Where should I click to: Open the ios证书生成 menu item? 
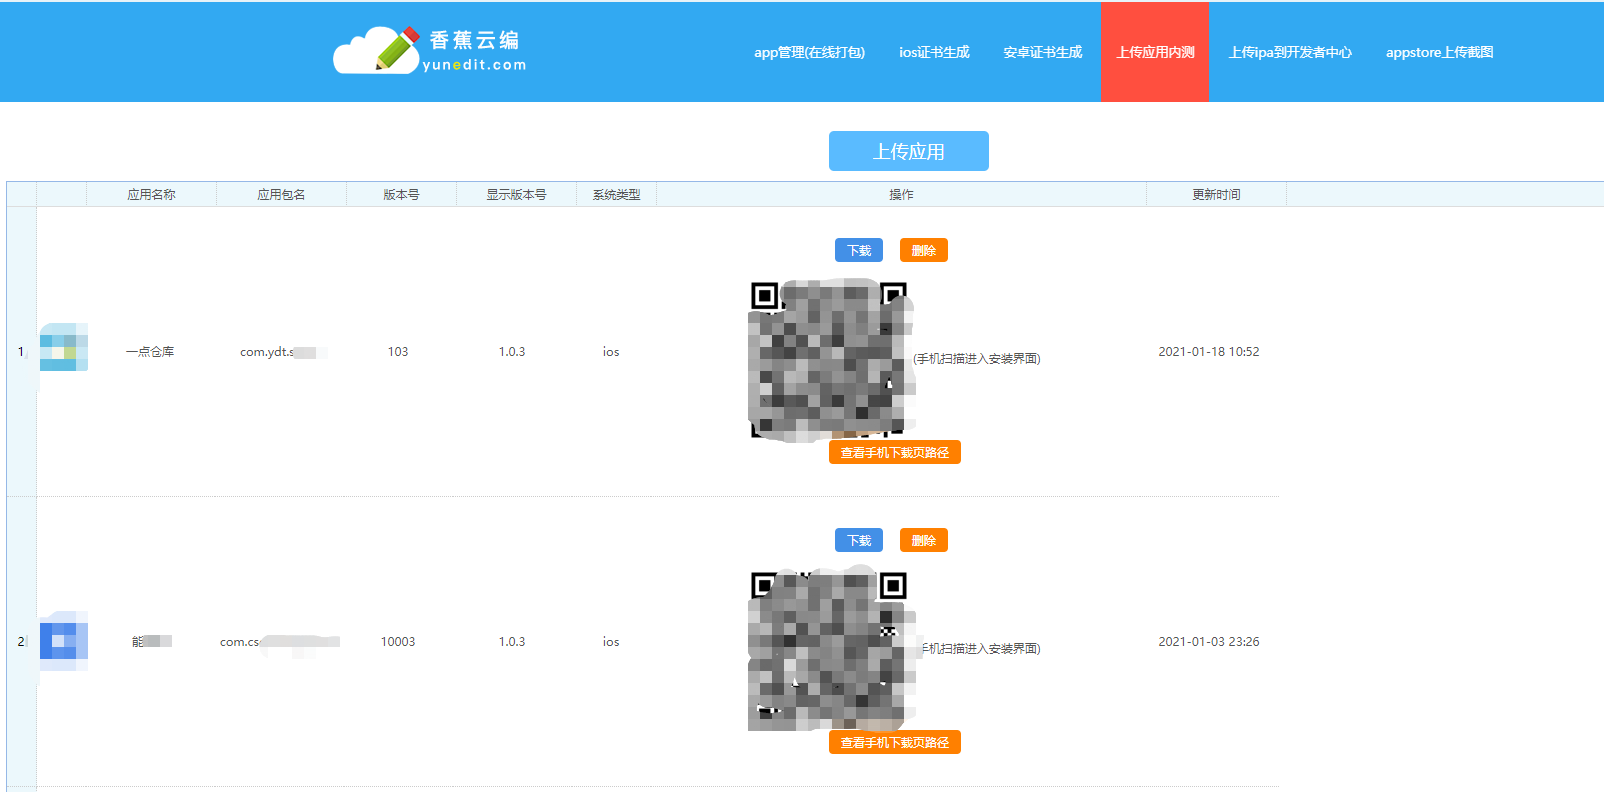(x=934, y=52)
